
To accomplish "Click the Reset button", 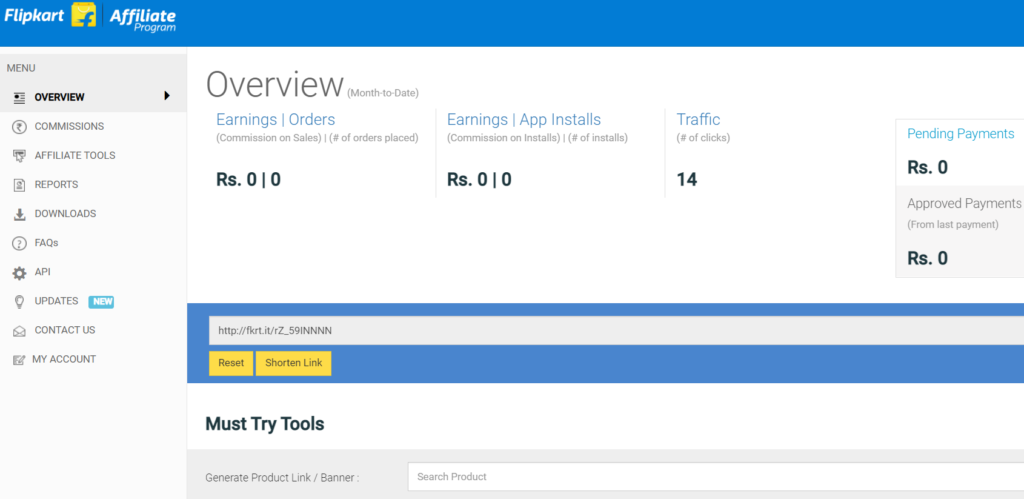I will [x=231, y=363].
